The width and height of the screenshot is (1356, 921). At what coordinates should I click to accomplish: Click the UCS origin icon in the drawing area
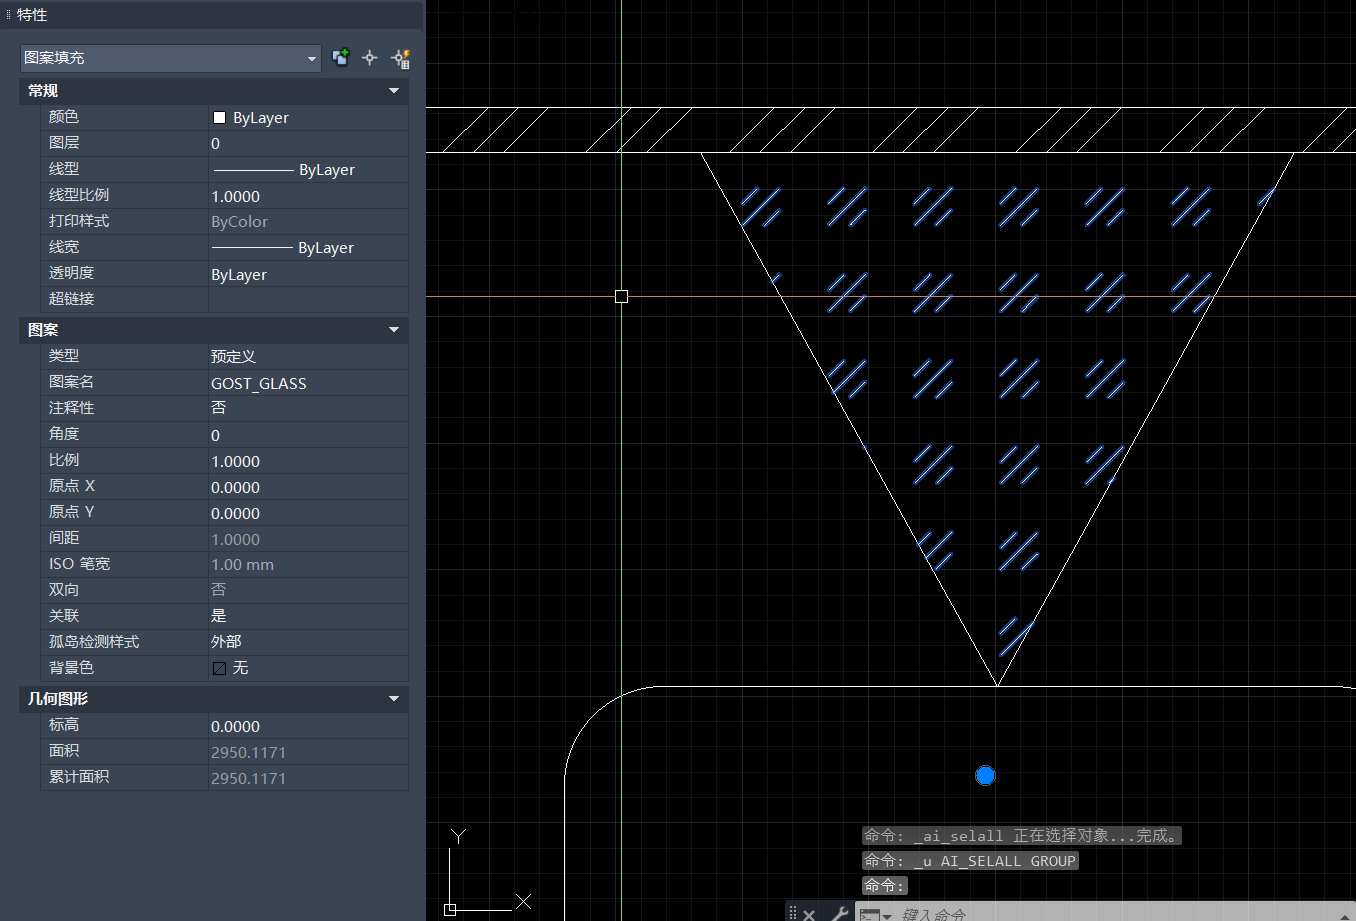[x=450, y=909]
